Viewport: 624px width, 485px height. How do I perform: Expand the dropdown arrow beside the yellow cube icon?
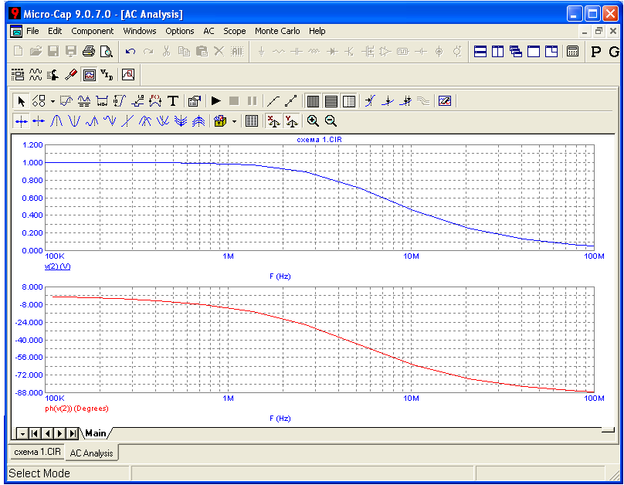234,121
